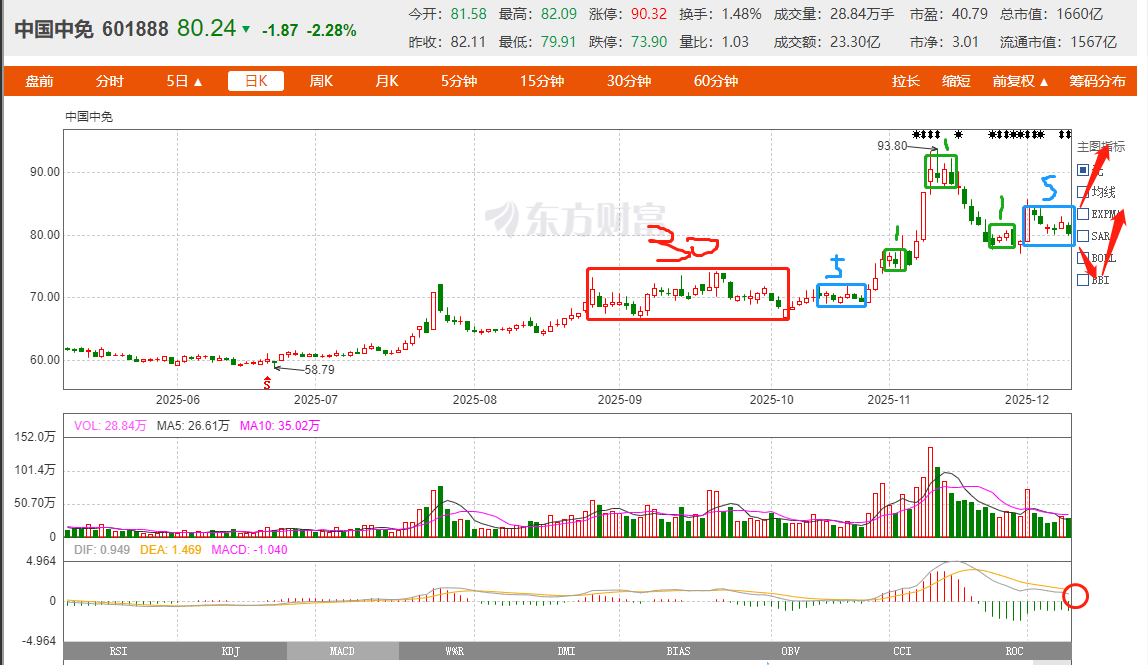The width and height of the screenshot is (1148, 665).
Task: Switch sub-chart to DMI indicator
Action: [567, 651]
